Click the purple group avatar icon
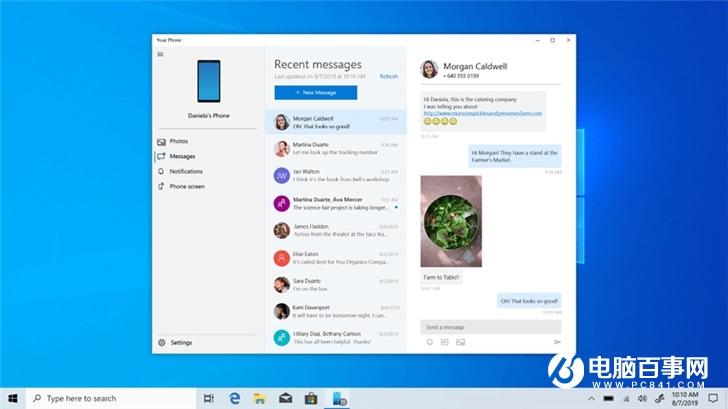The height and width of the screenshot is (409, 728). pyautogui.click(x=281, y=203)
